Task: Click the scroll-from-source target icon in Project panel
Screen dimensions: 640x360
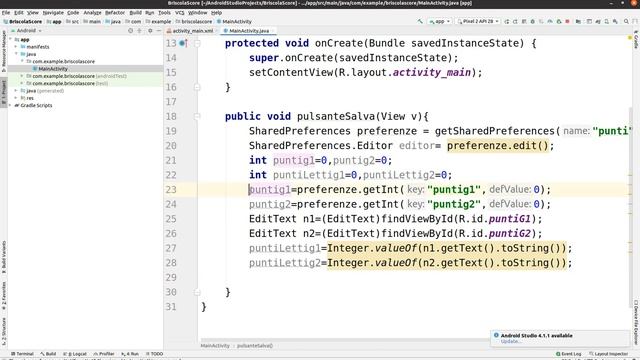Action: tap(131, 31)
